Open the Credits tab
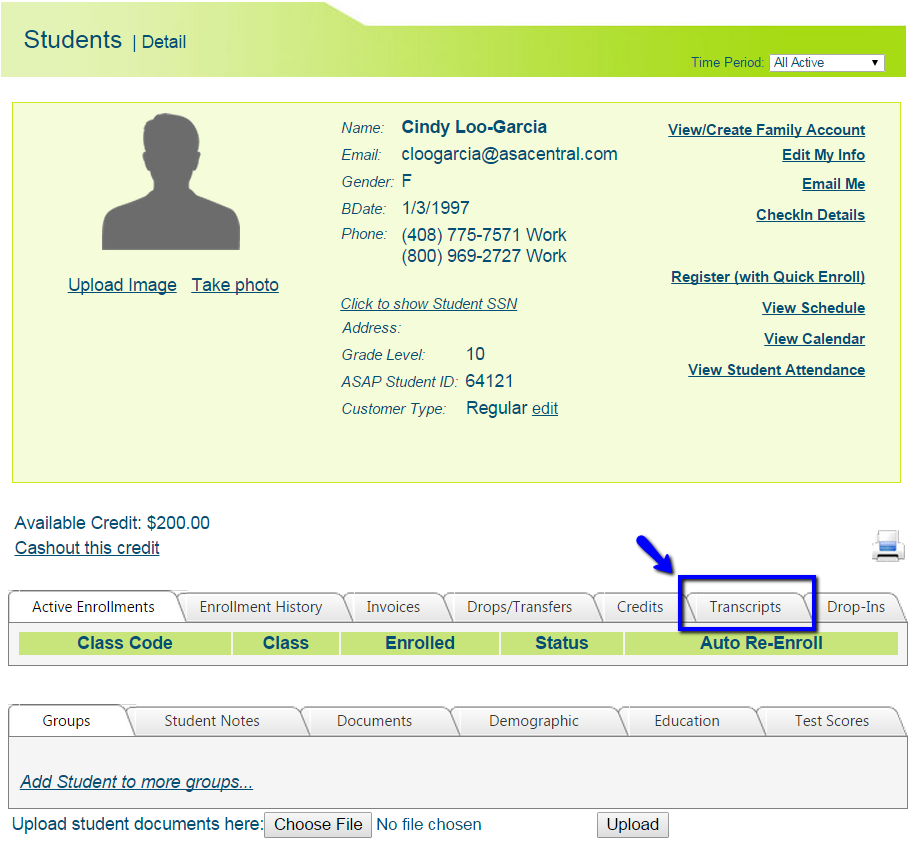Viewport: 916px width, 858px height. (640, 607)
